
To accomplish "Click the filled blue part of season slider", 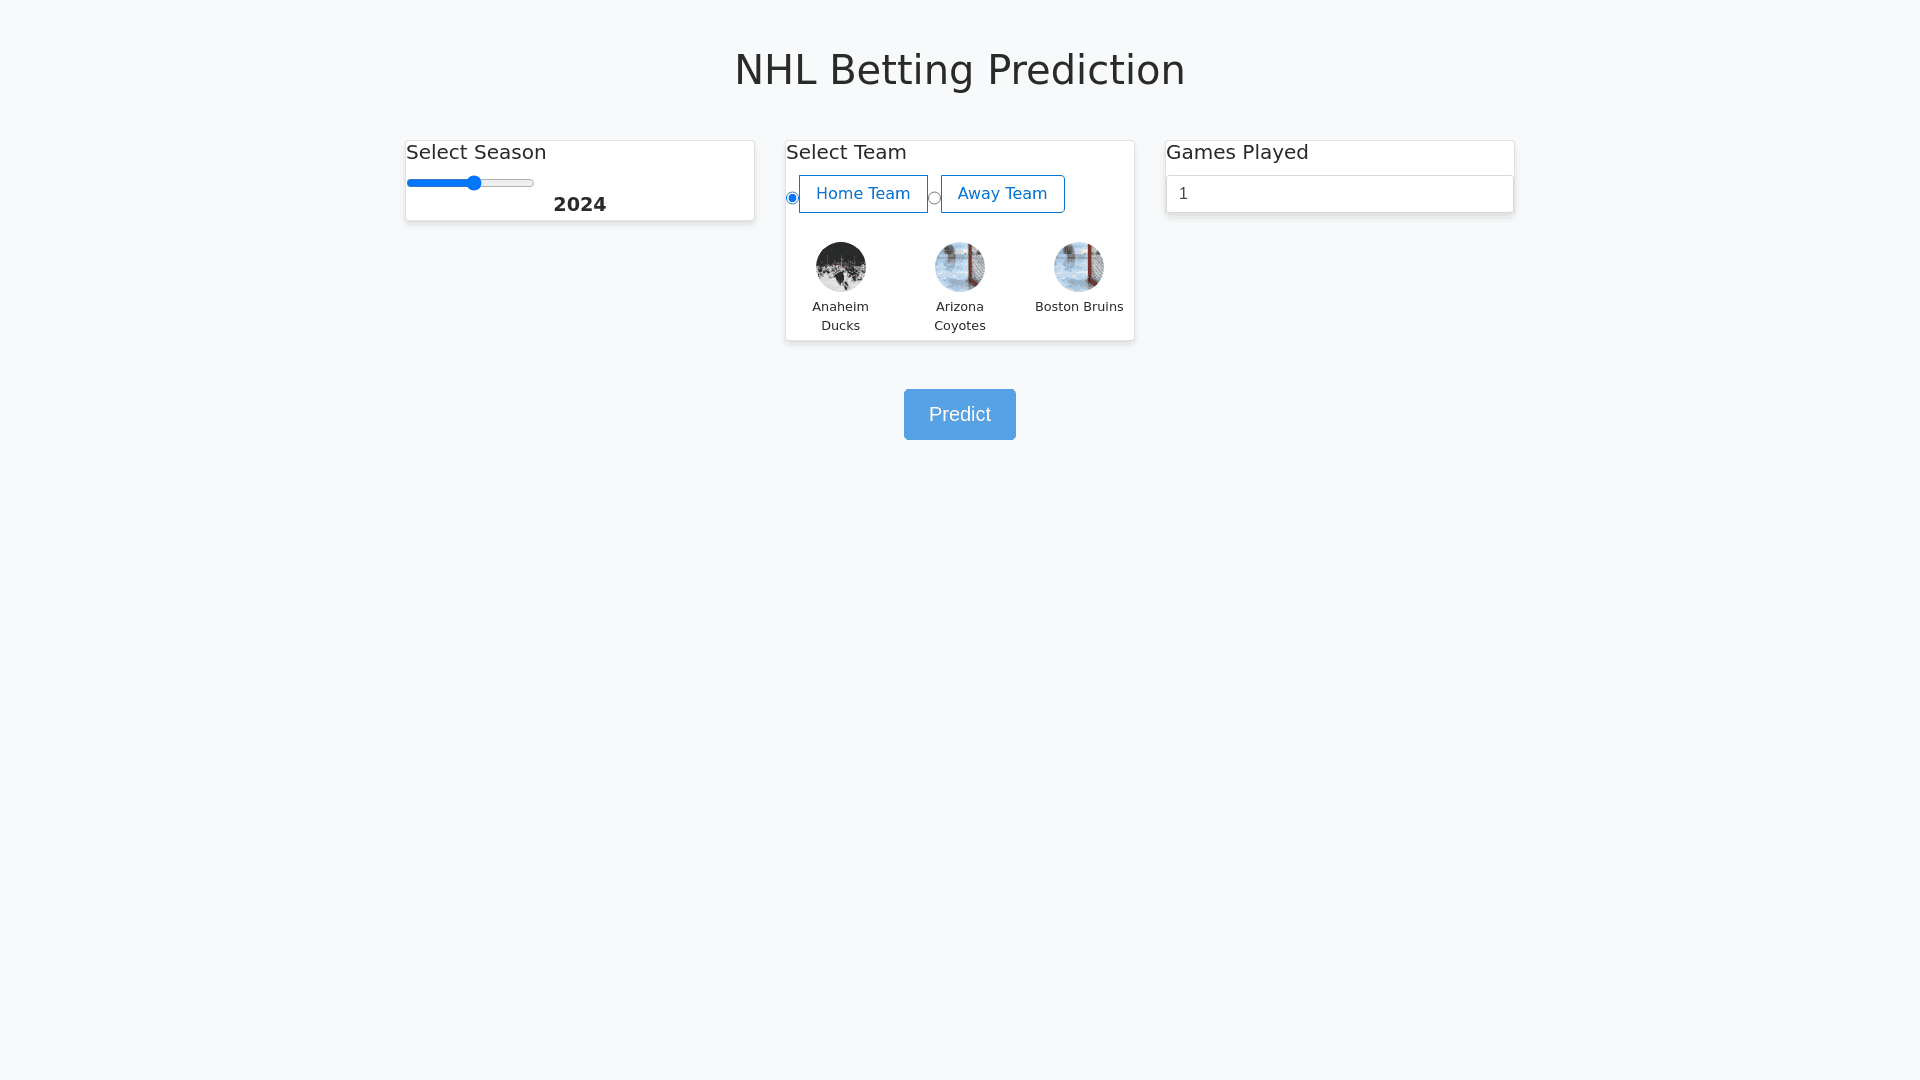I will [x=437, y=183].
